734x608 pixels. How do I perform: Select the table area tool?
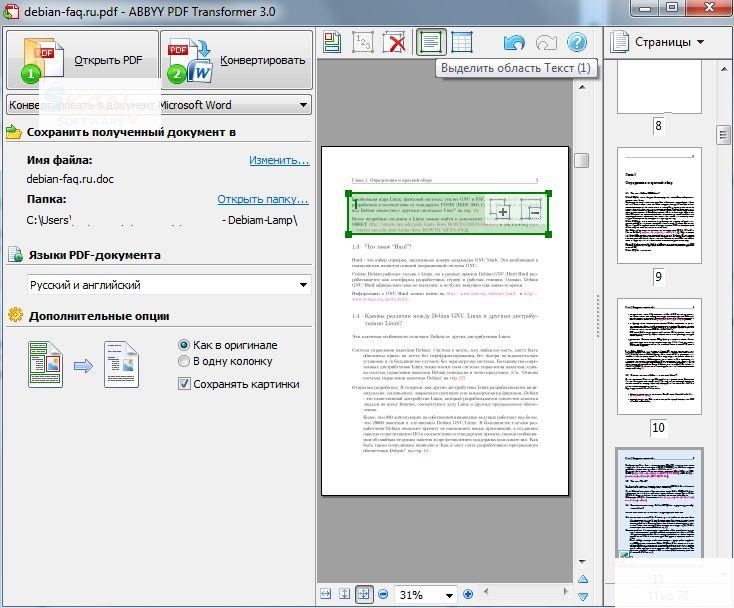462,43
